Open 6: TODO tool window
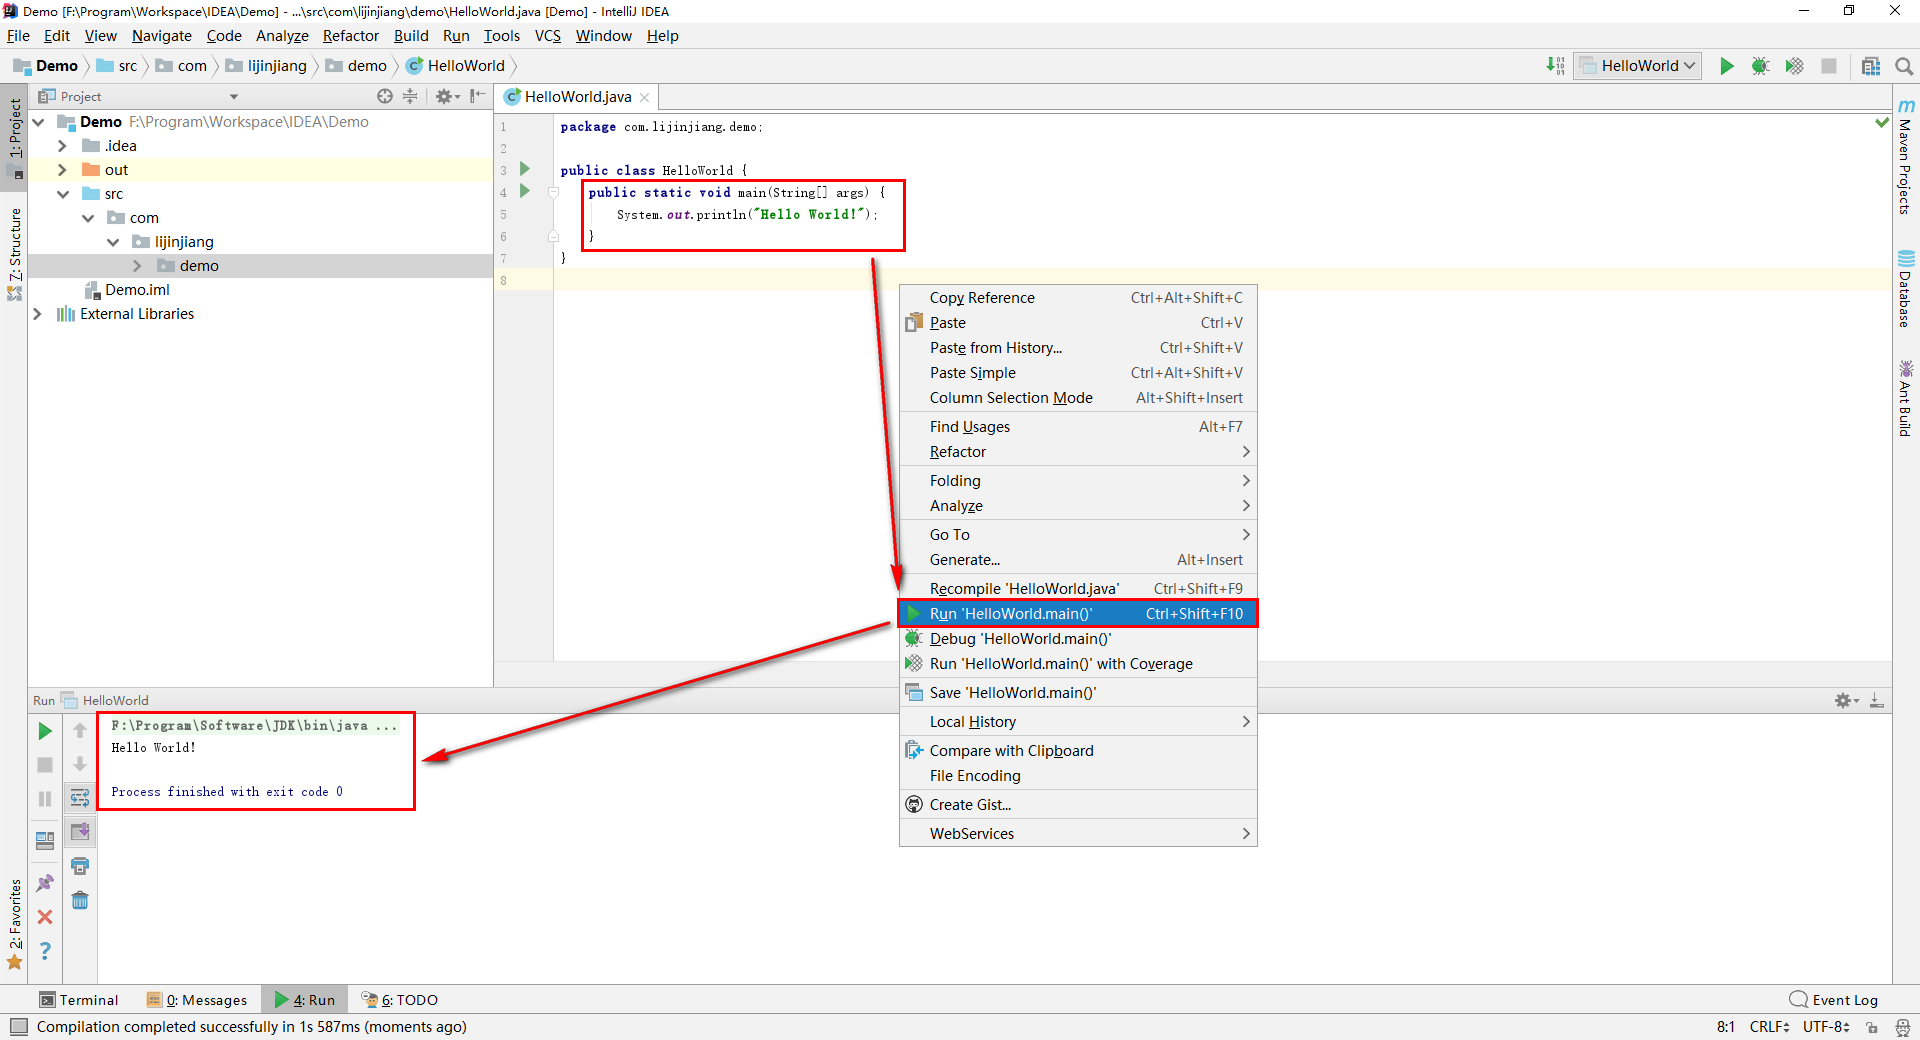 [400, 1000]
